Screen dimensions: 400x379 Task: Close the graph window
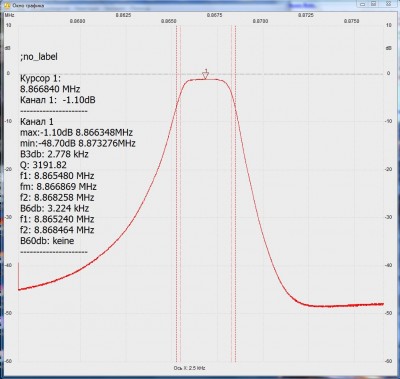click(x=388, y=4)
